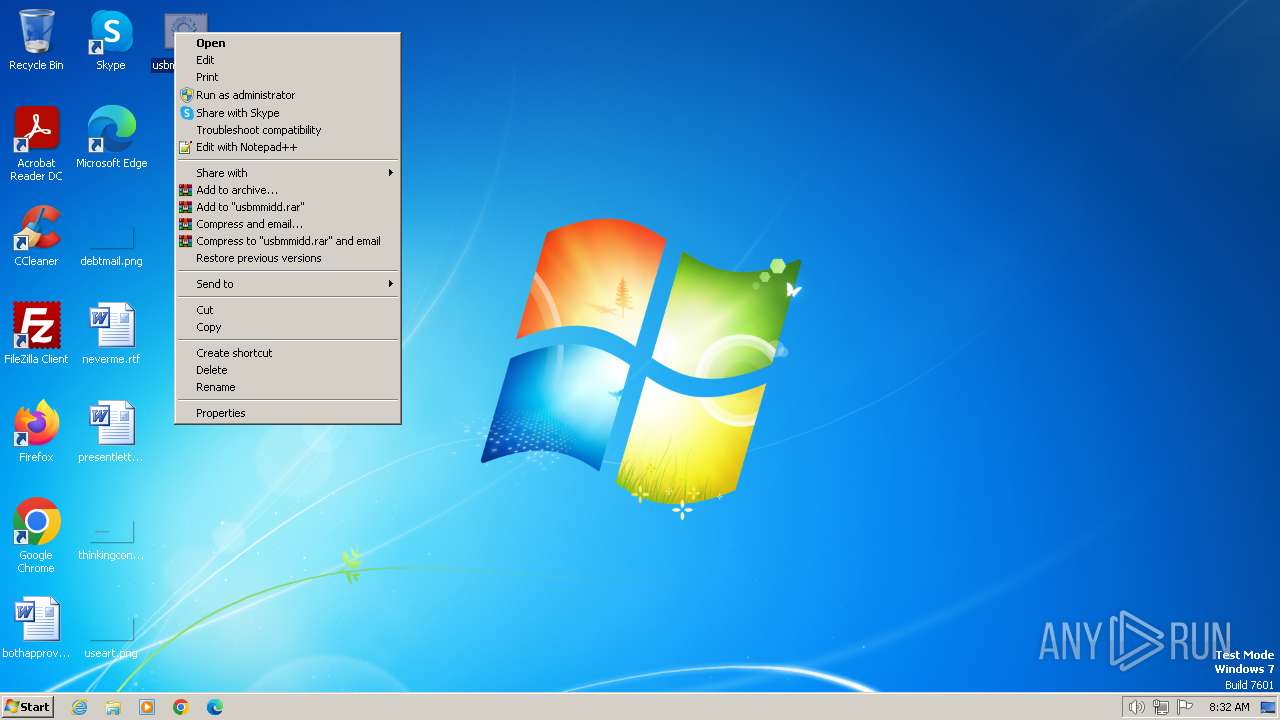Select the Acrobat Reader DC icon
1280x720 pixels.
[36, 144]
